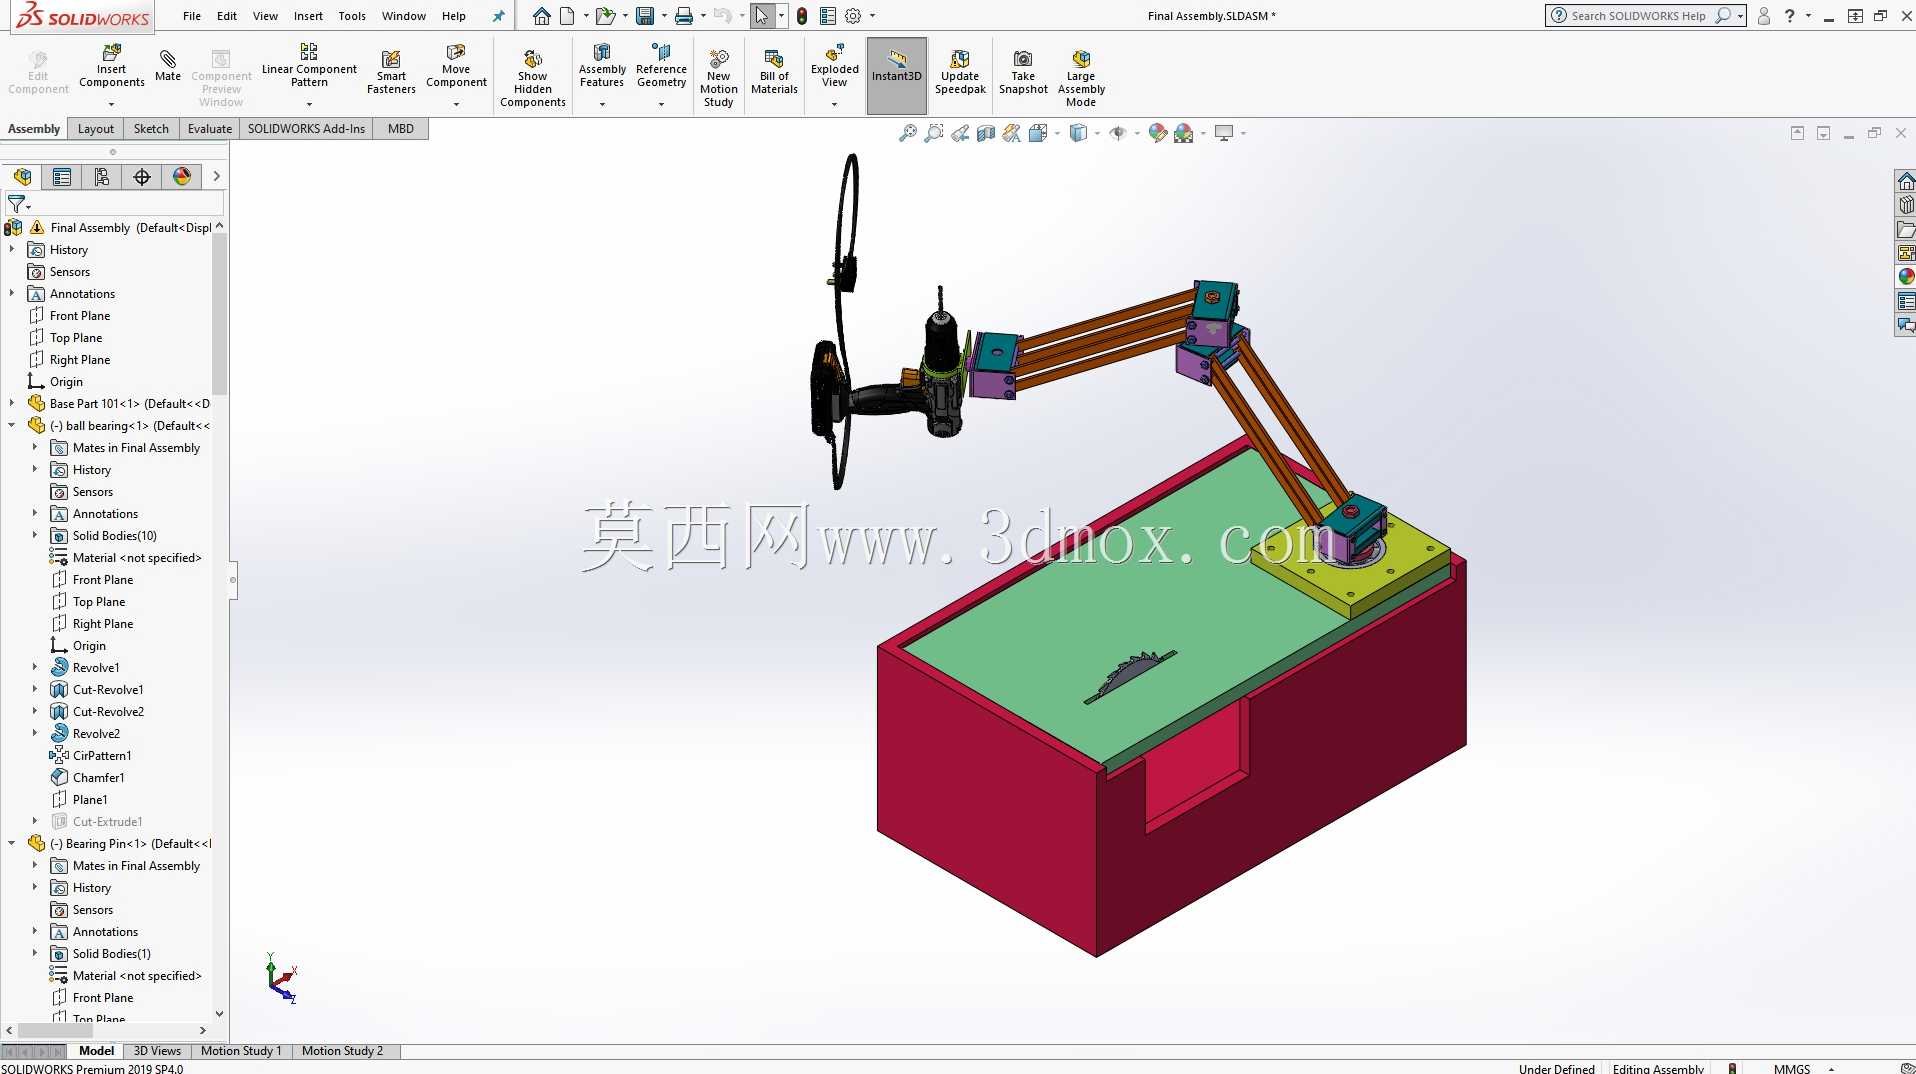The width and height of the screenshot is (1916, 1074).
Task: Select the Mate tool
Action: [x=168, y=66]
